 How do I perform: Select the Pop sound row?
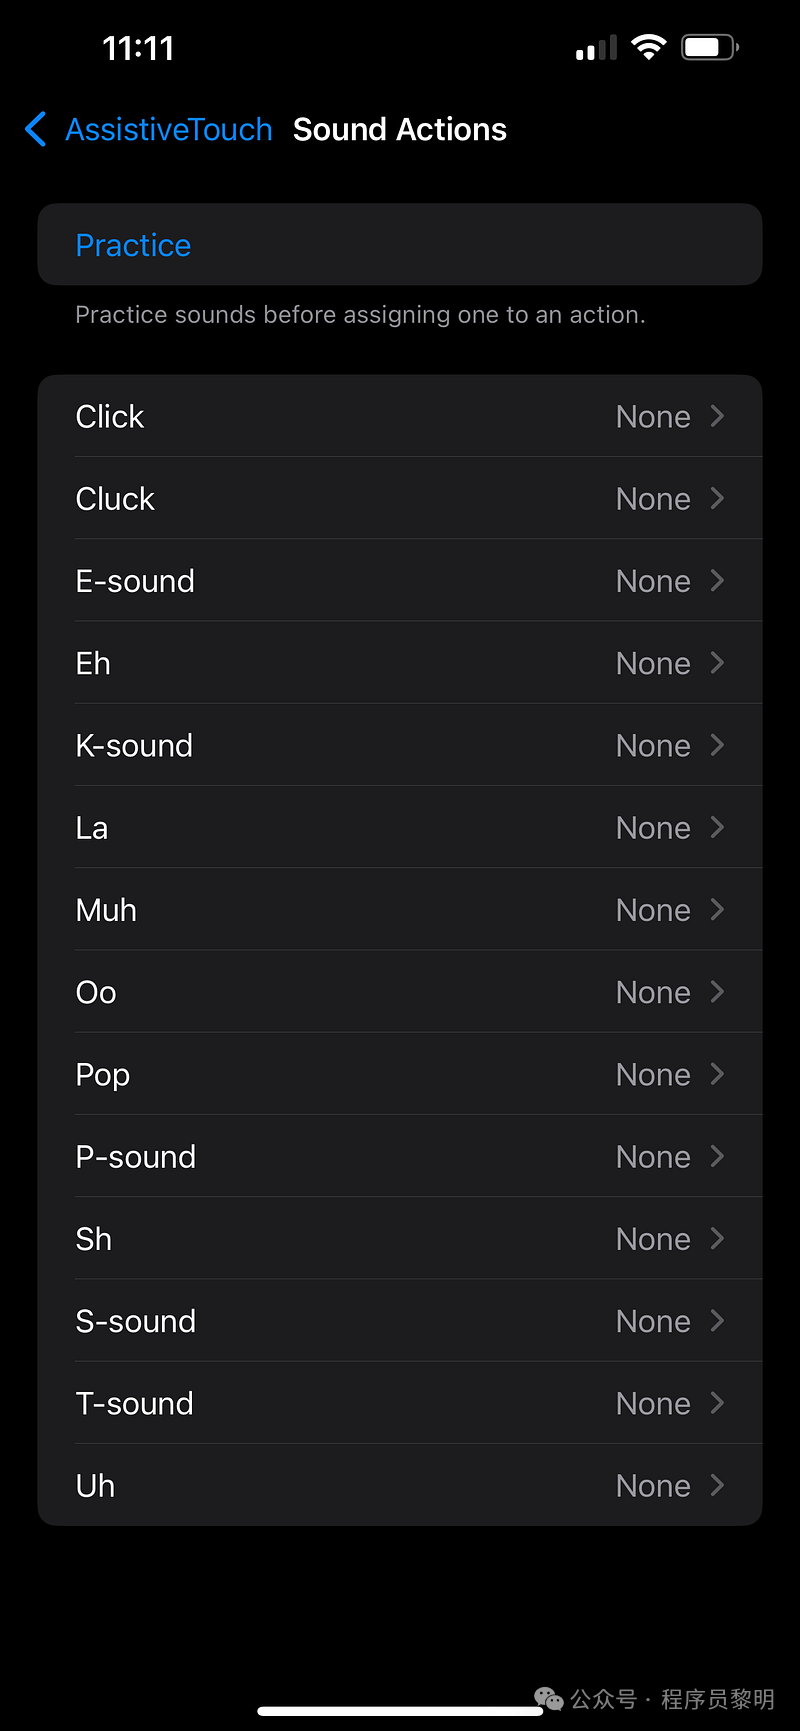pyautogui.click(x=400, y=1074)
